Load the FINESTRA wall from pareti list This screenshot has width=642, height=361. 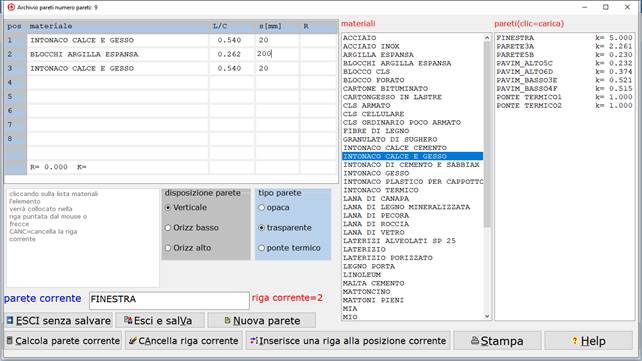[564, 38]
